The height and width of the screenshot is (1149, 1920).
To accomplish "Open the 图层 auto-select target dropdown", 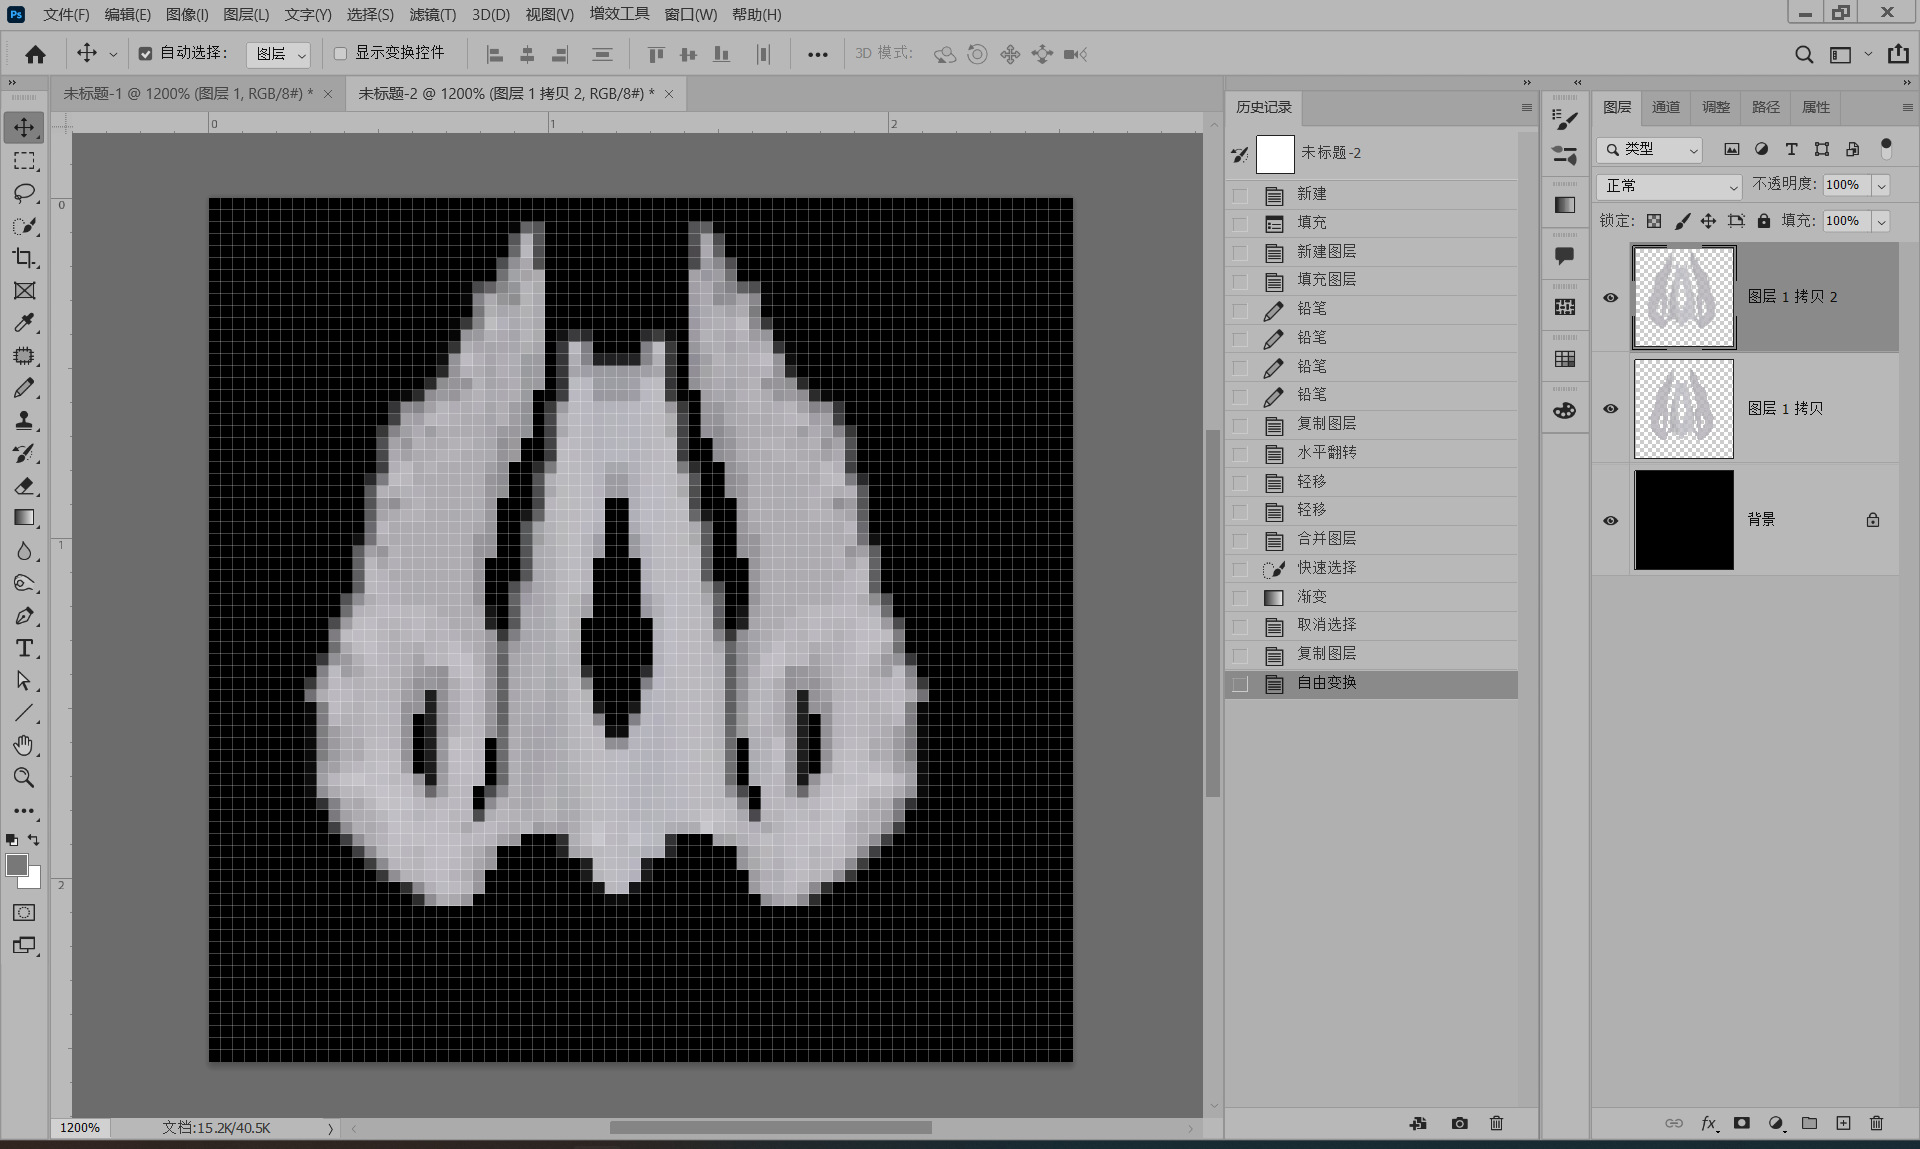I will coord(278,54).
